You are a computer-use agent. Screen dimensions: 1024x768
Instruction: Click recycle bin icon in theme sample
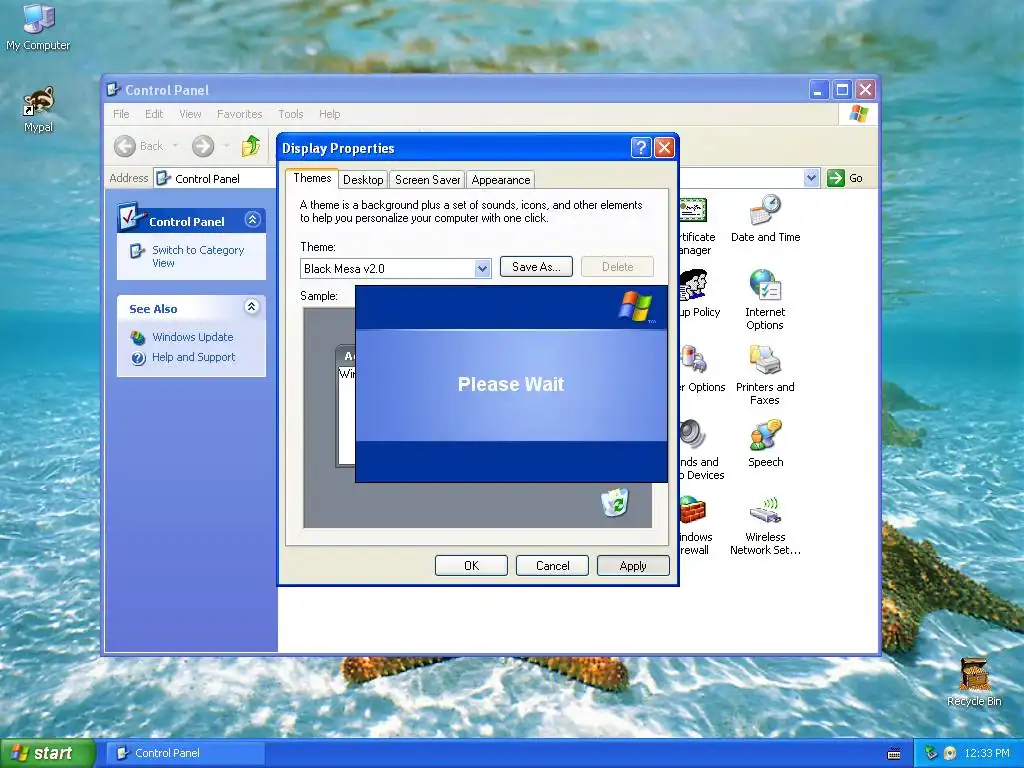click(x=615, y=502)
